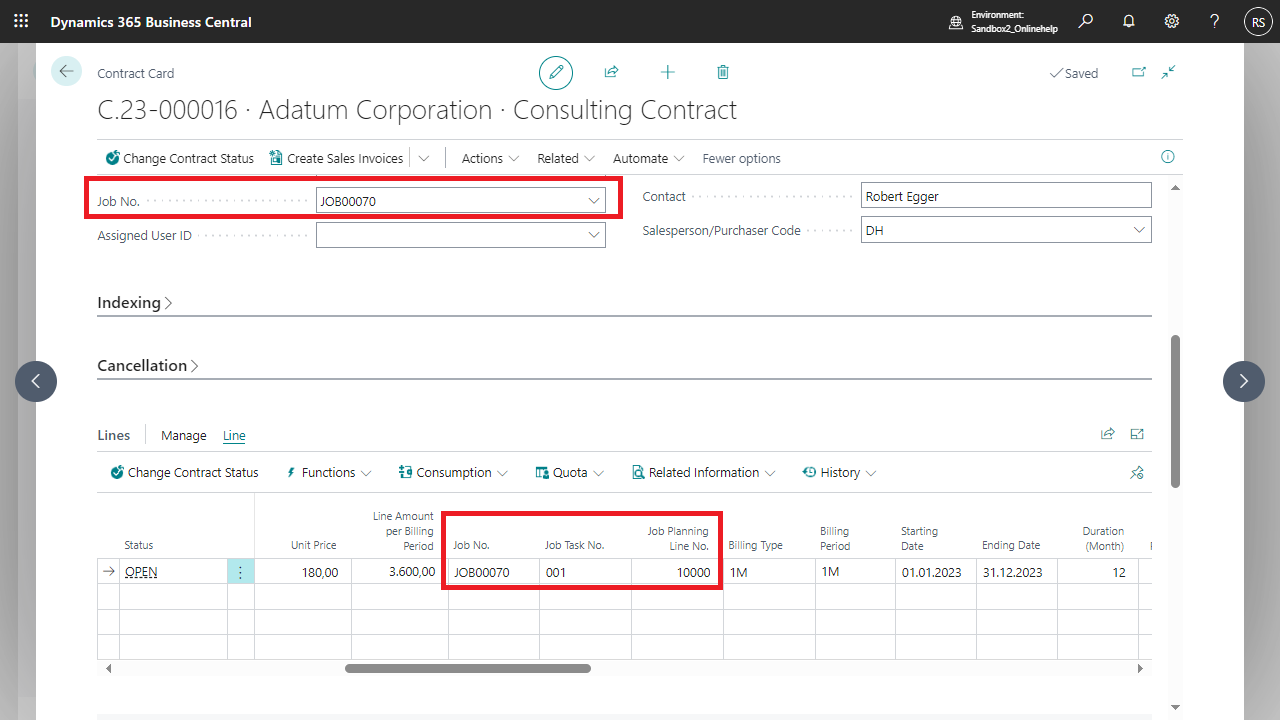Click the Billing Type column header

755,545
